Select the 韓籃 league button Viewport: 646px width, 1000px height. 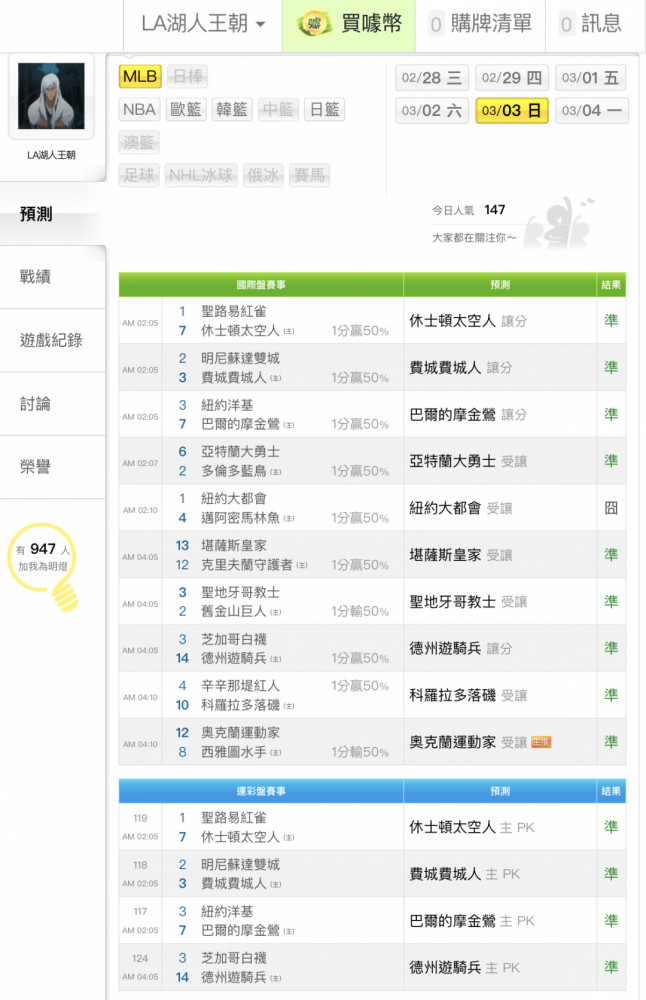coord(231,109)
